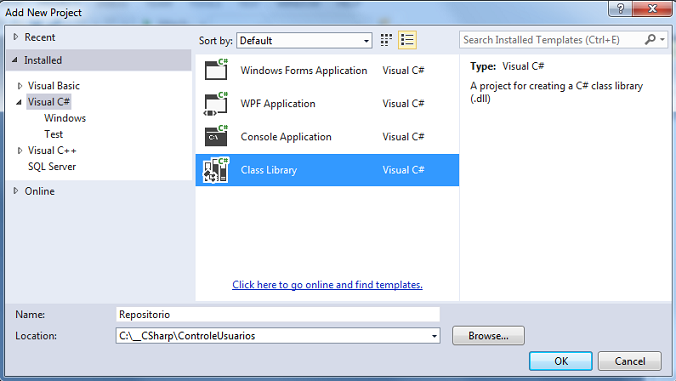Click the Console Application template icon
Screen dimensions: 676x381
coord(216,137)
